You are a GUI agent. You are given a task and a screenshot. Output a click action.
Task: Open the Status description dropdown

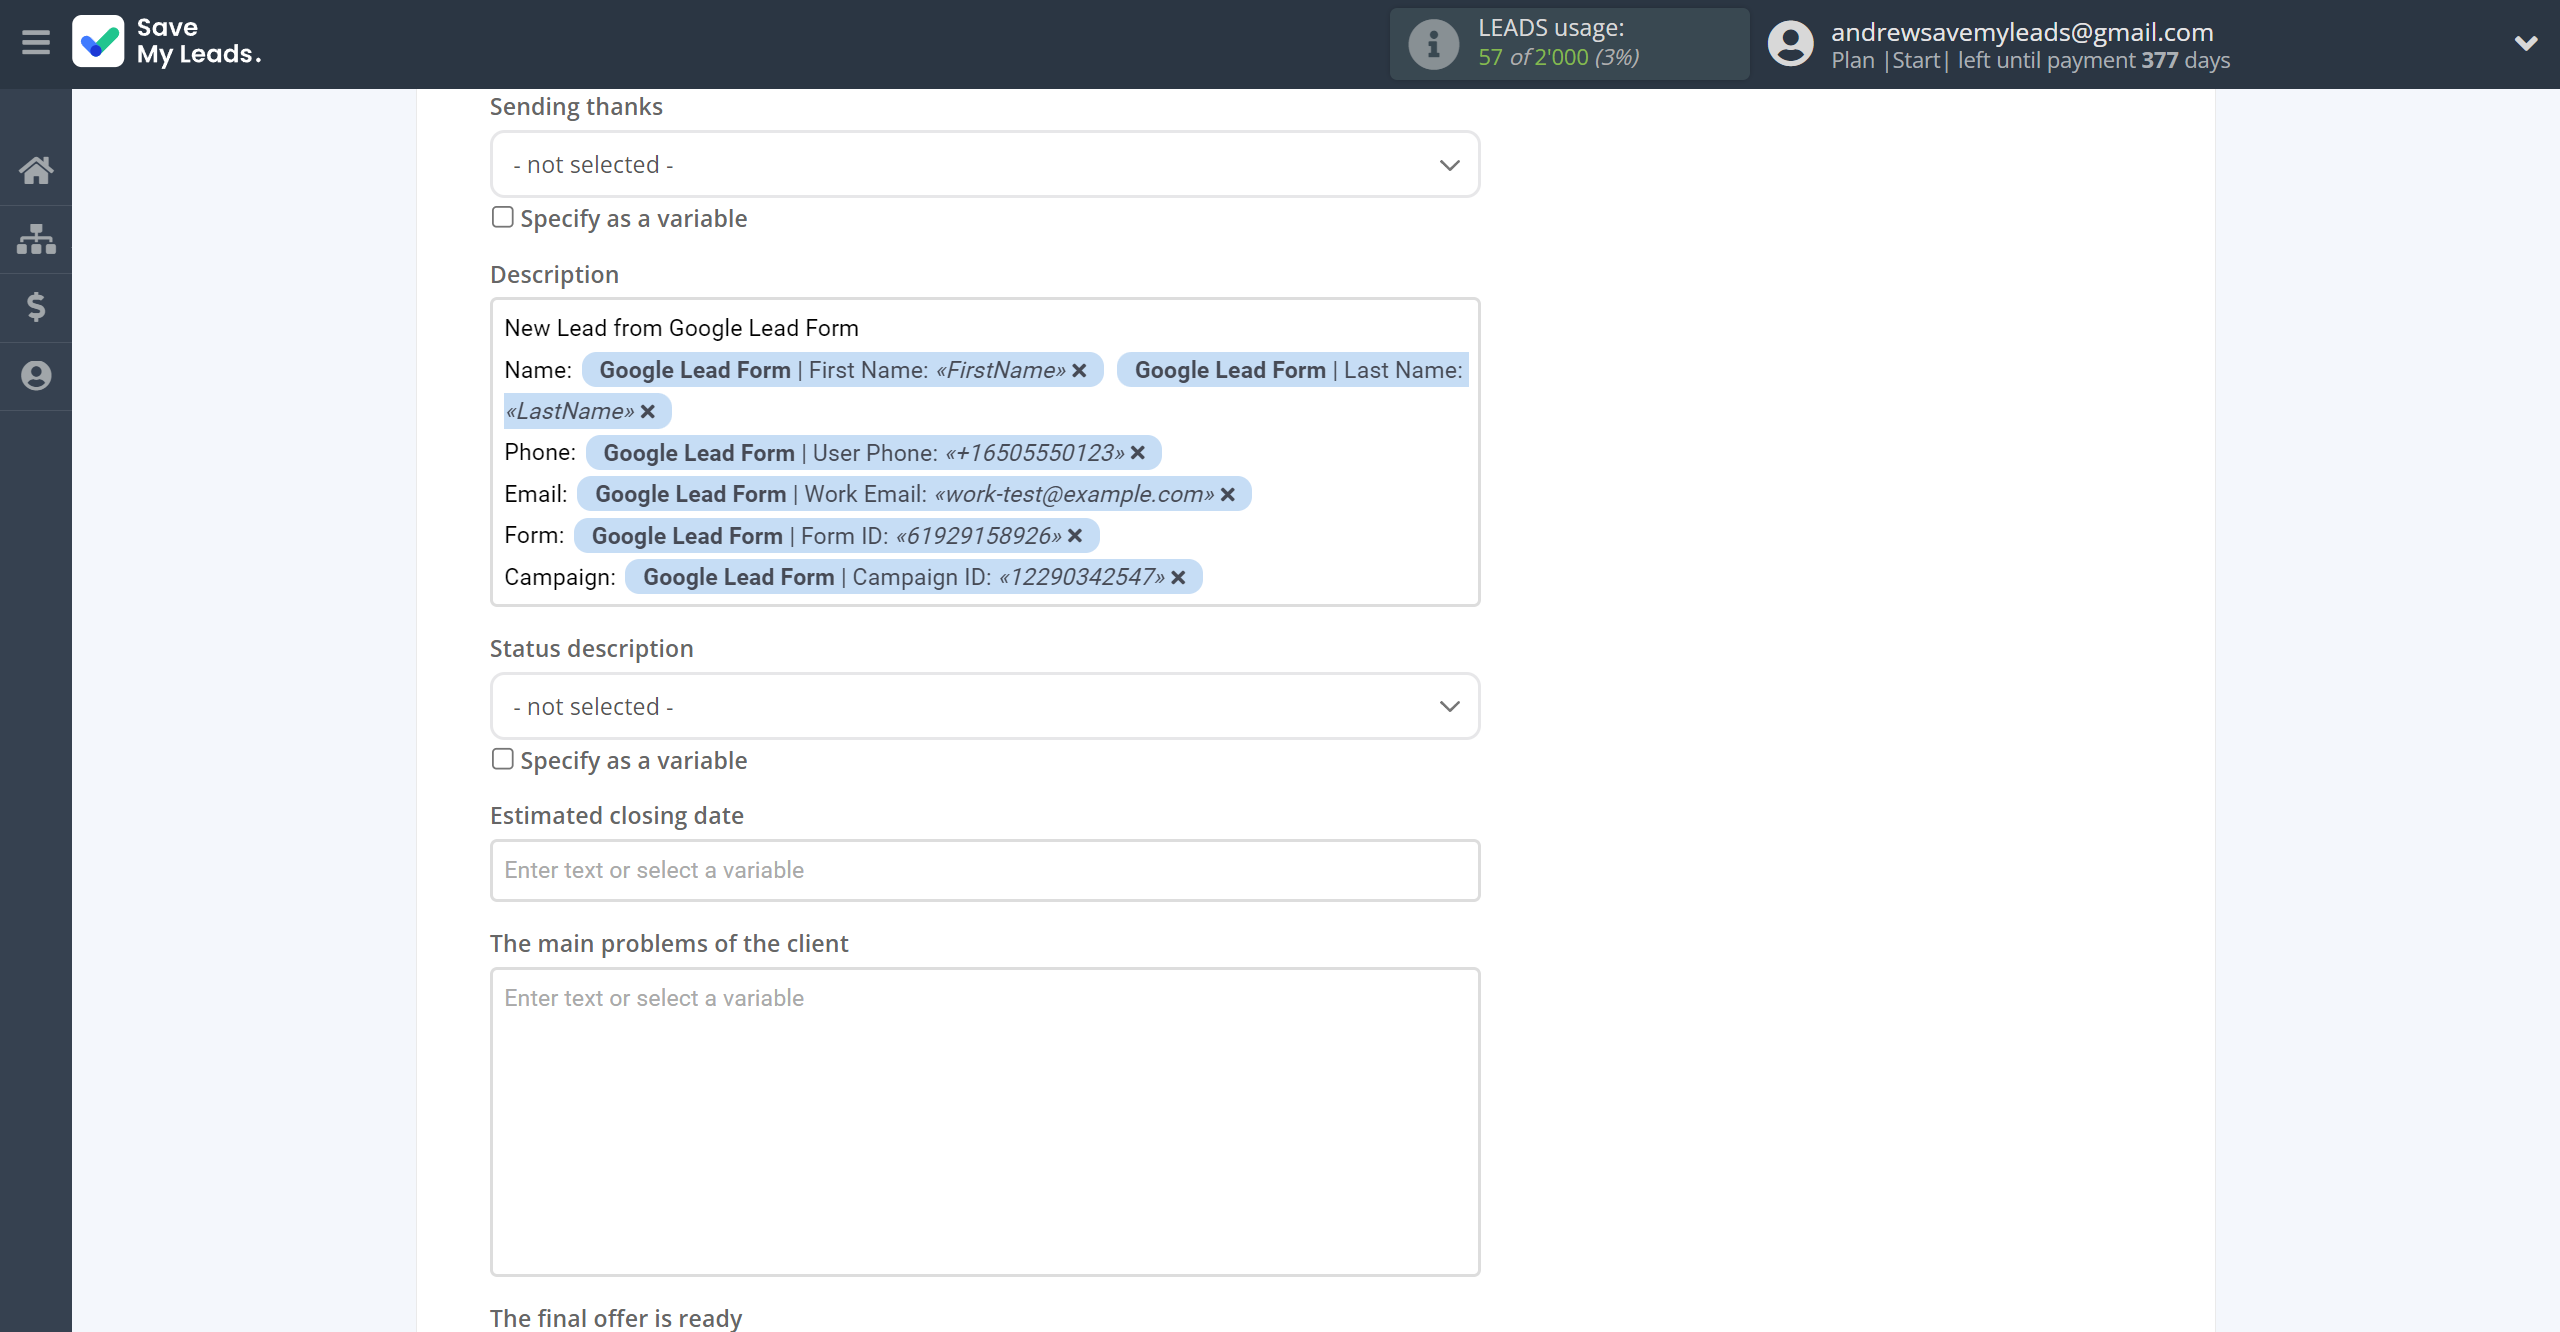(985, 706)
